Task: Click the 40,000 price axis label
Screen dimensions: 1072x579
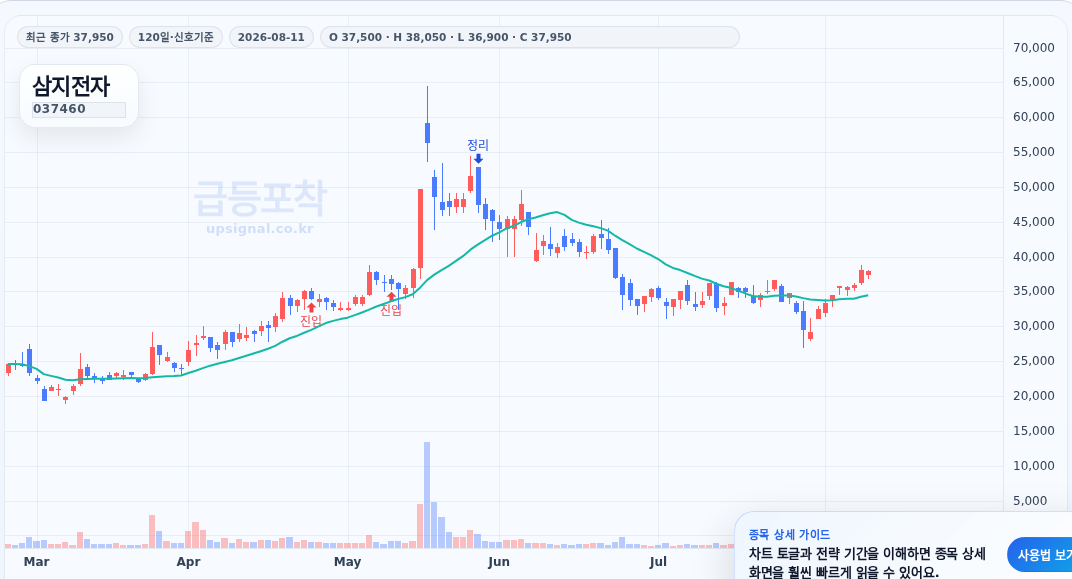Action: click(1033, 256)
